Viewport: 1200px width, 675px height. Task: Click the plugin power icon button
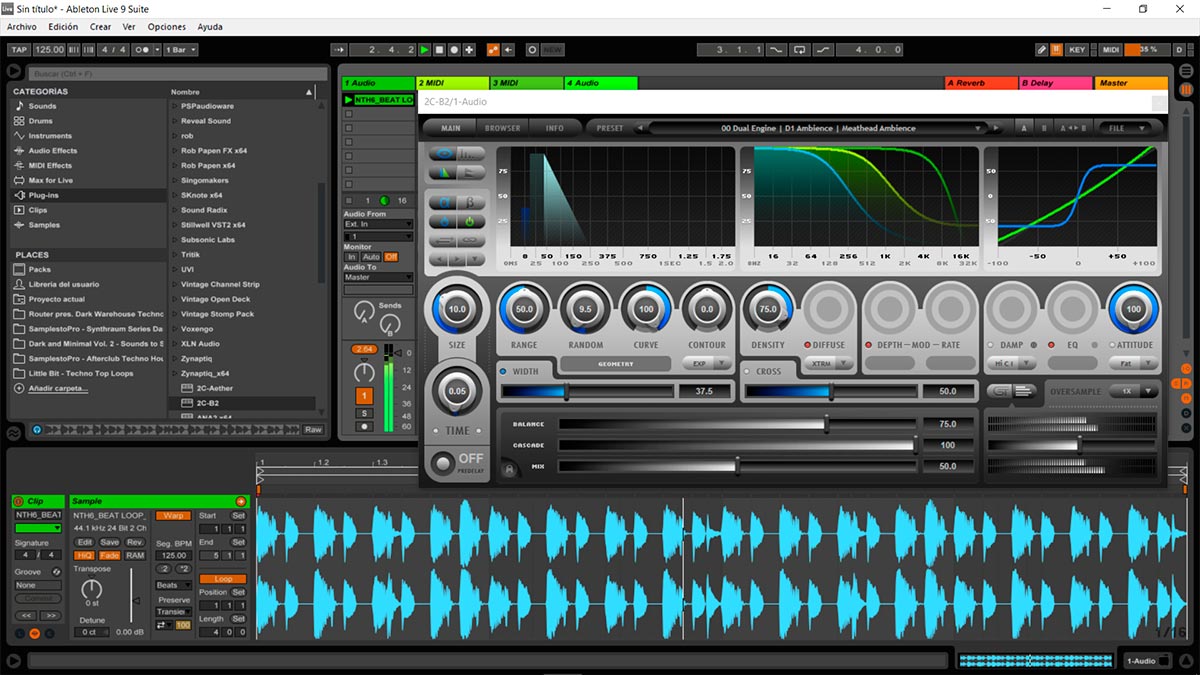click(x=470, y=221)
